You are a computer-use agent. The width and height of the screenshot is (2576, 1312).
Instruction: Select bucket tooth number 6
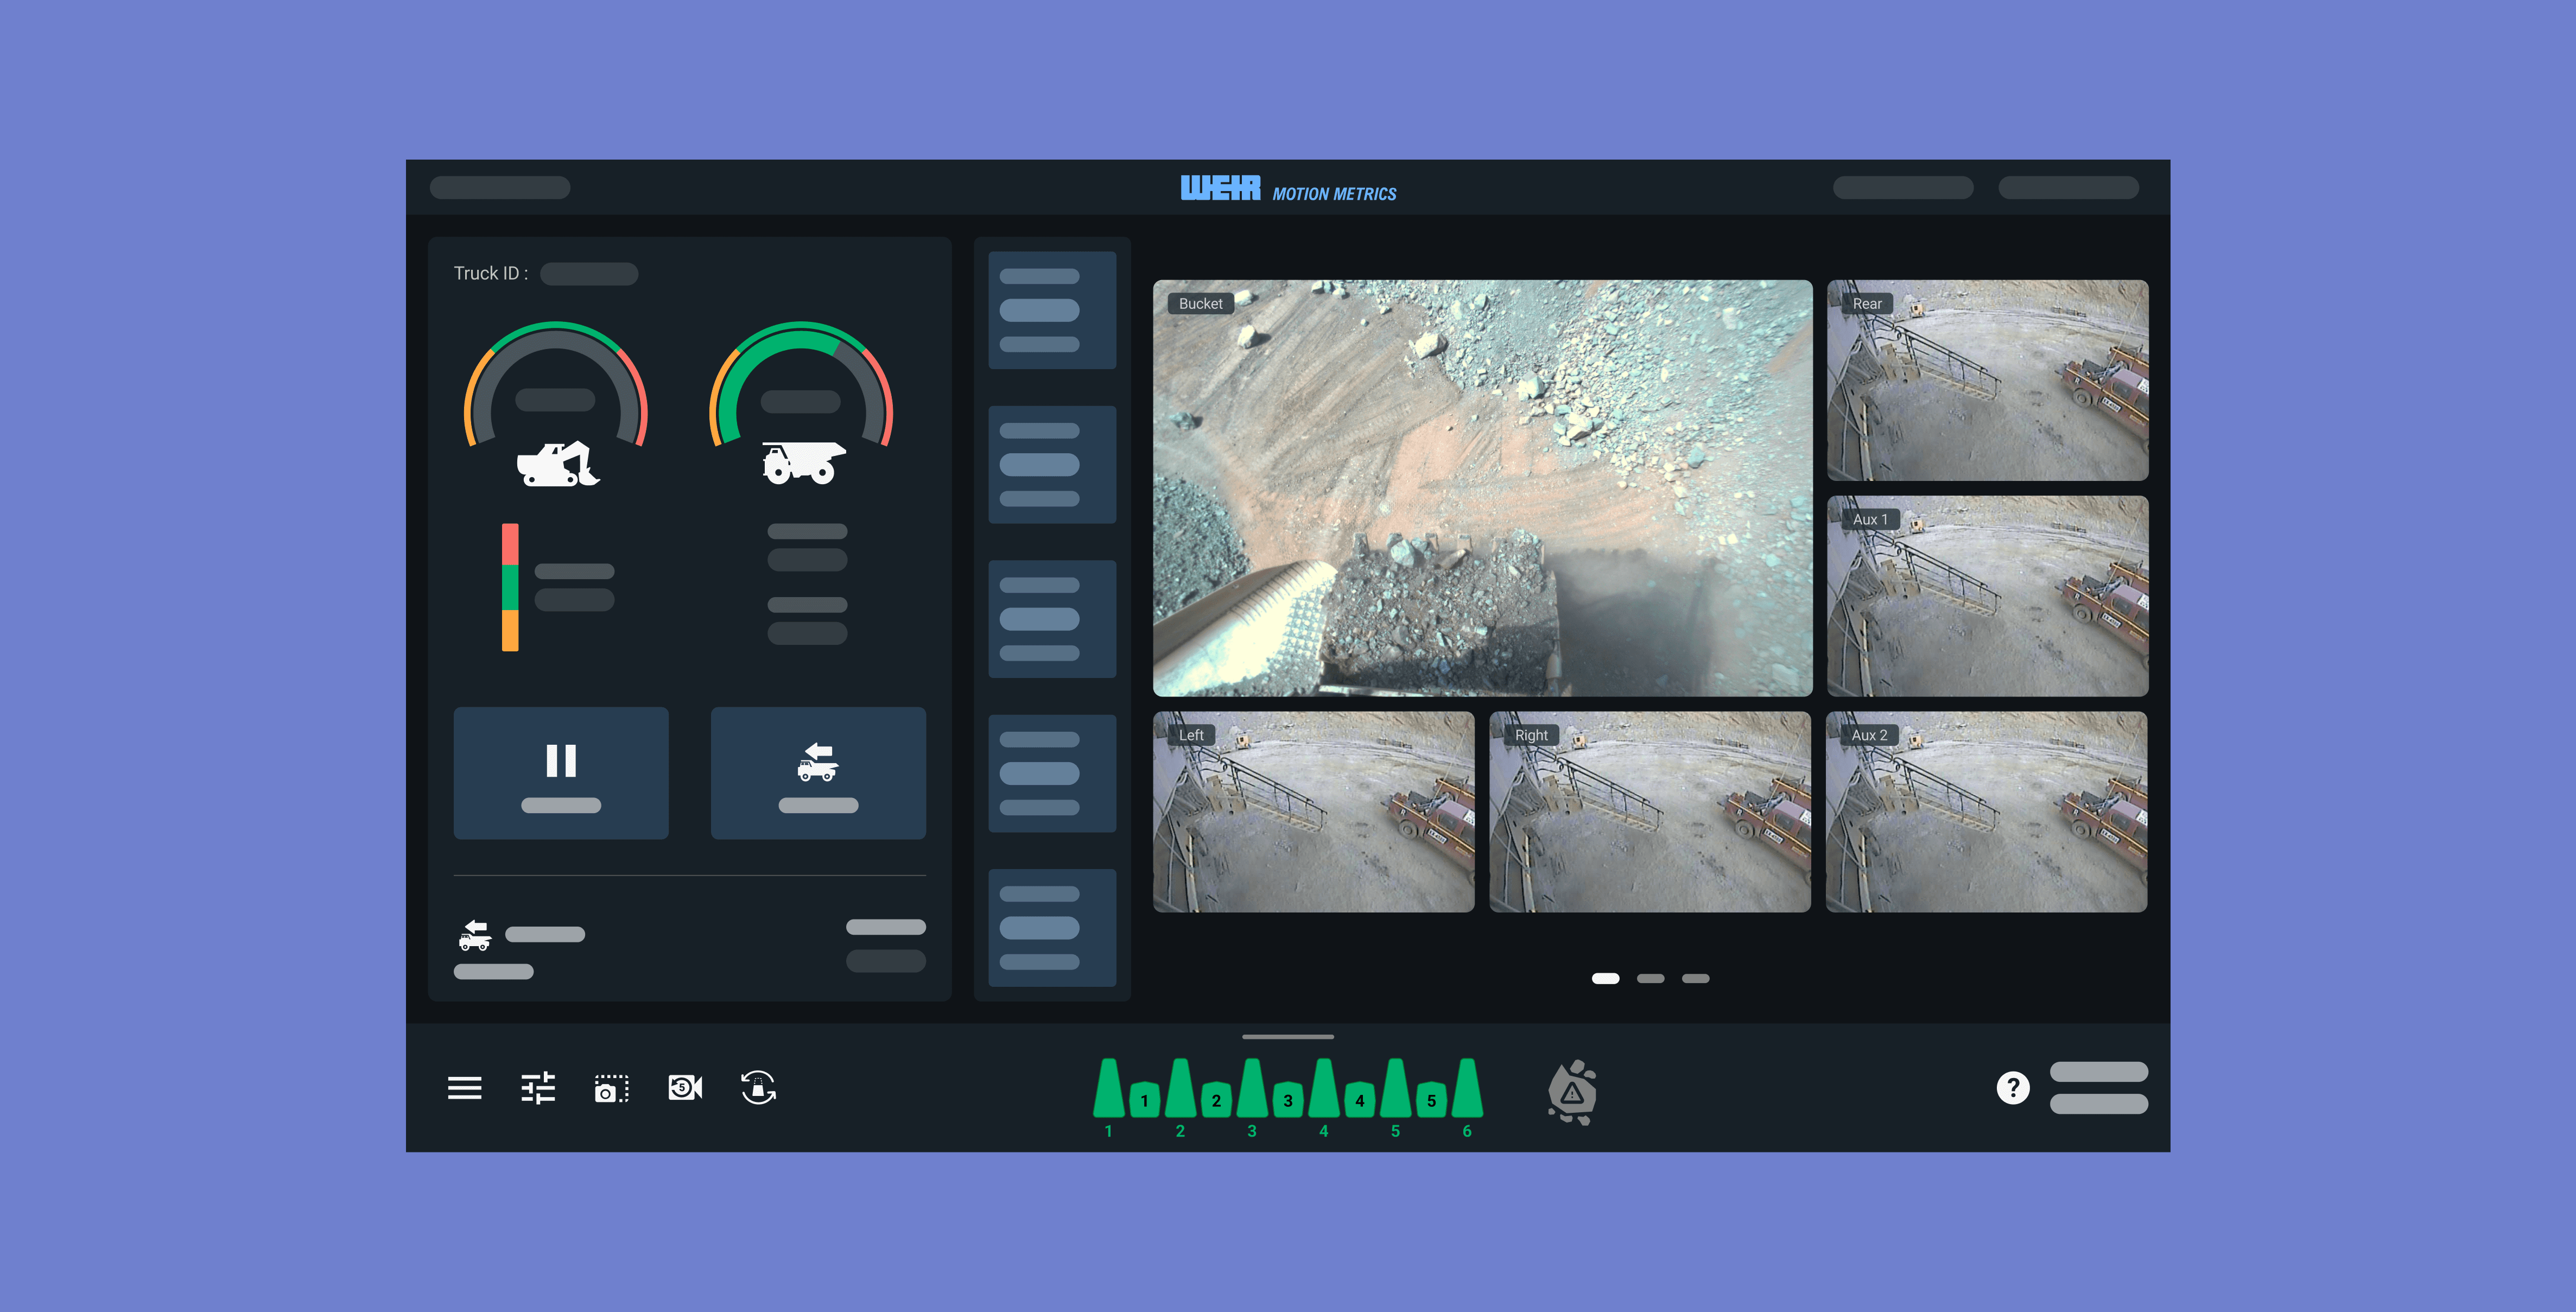coord(1467,1089)
